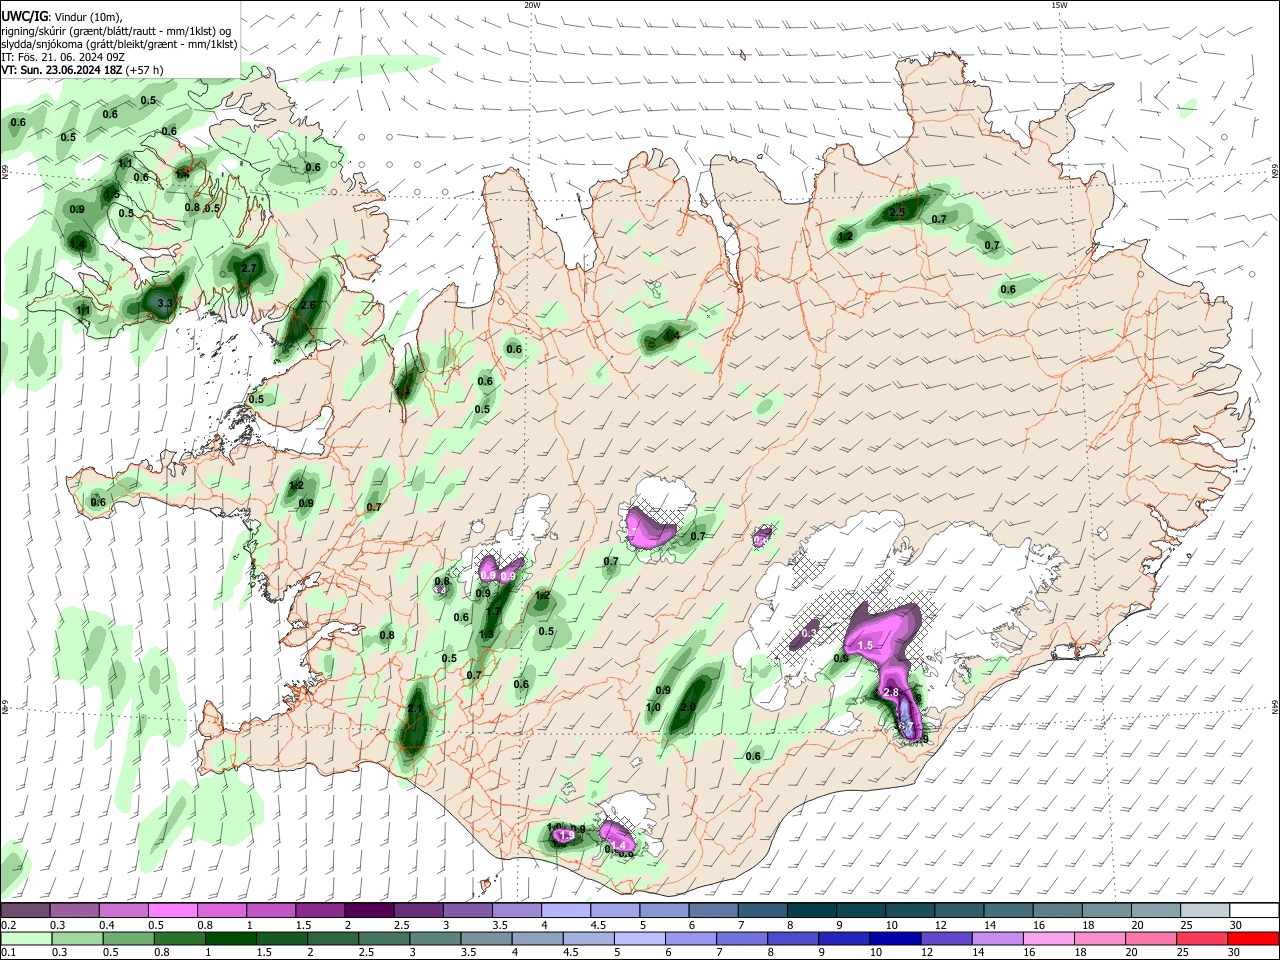The height and width of the screenshot is (960, 1280).
Task: Click the snow legend swatch between 3 and 3.5
Action: pos(466,911)
